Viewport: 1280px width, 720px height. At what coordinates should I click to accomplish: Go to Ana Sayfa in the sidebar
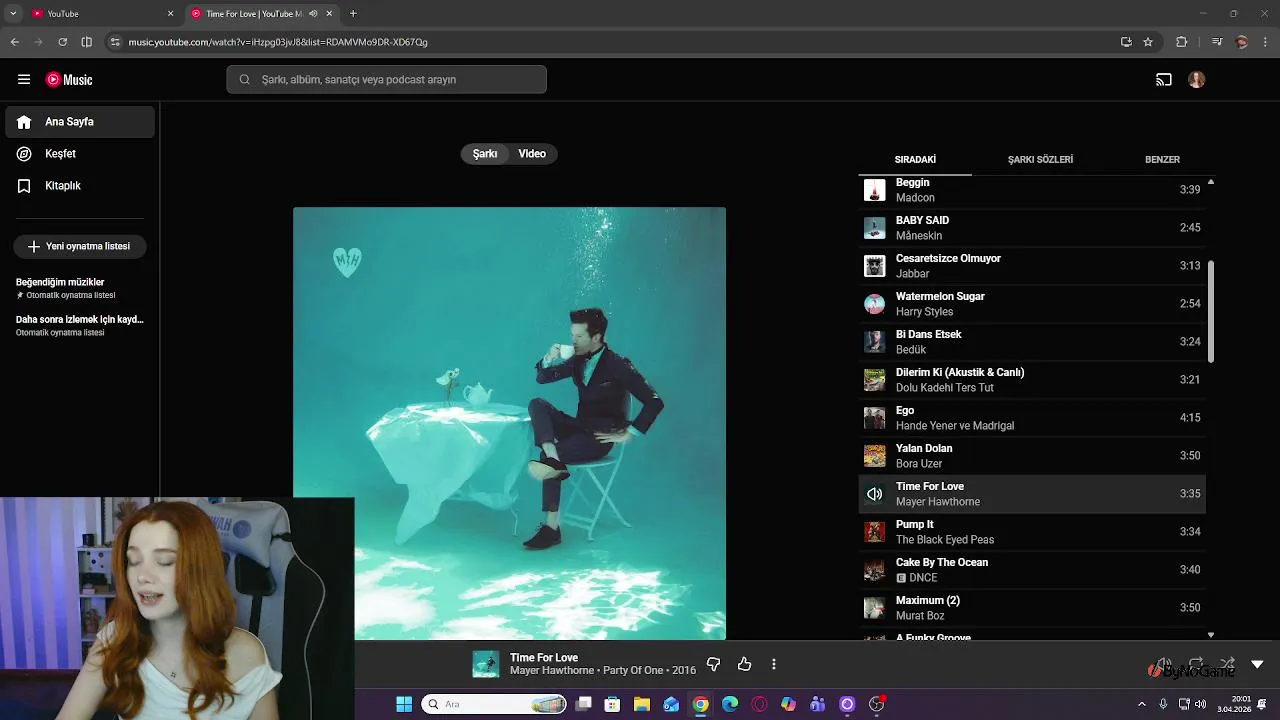point(80,122)
